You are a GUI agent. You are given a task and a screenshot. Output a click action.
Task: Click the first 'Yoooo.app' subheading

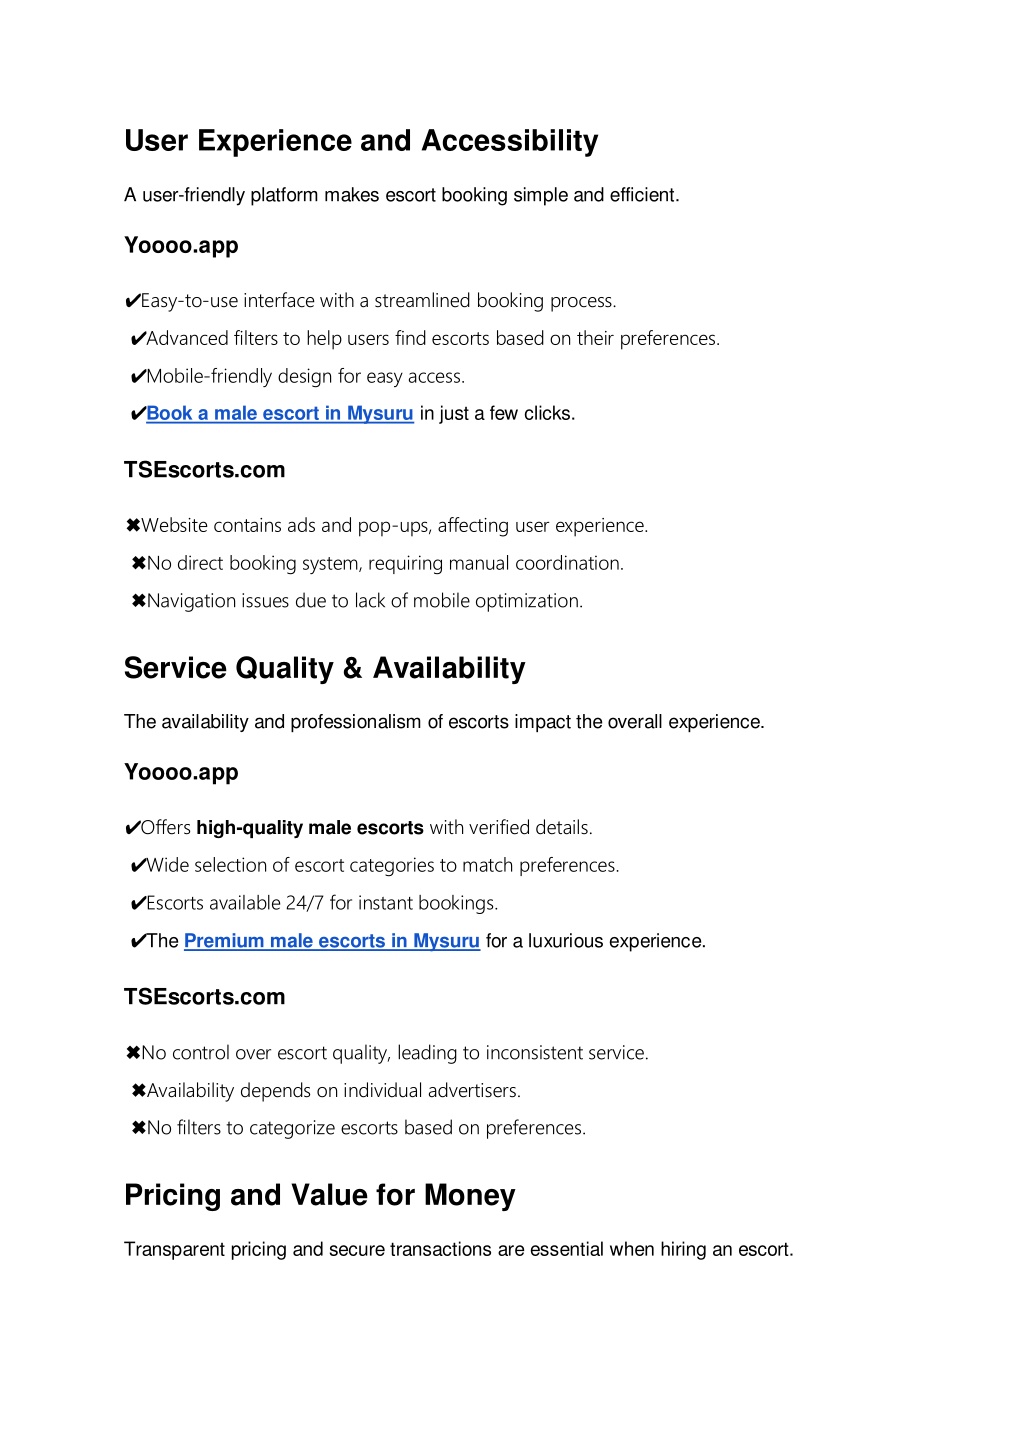click(181, 246)
